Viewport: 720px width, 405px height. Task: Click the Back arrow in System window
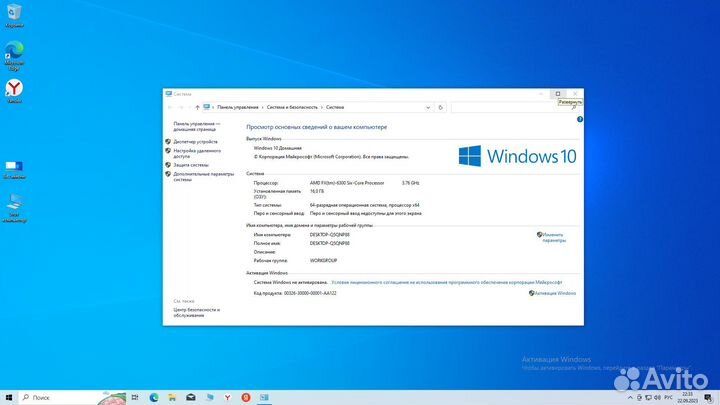170,107
